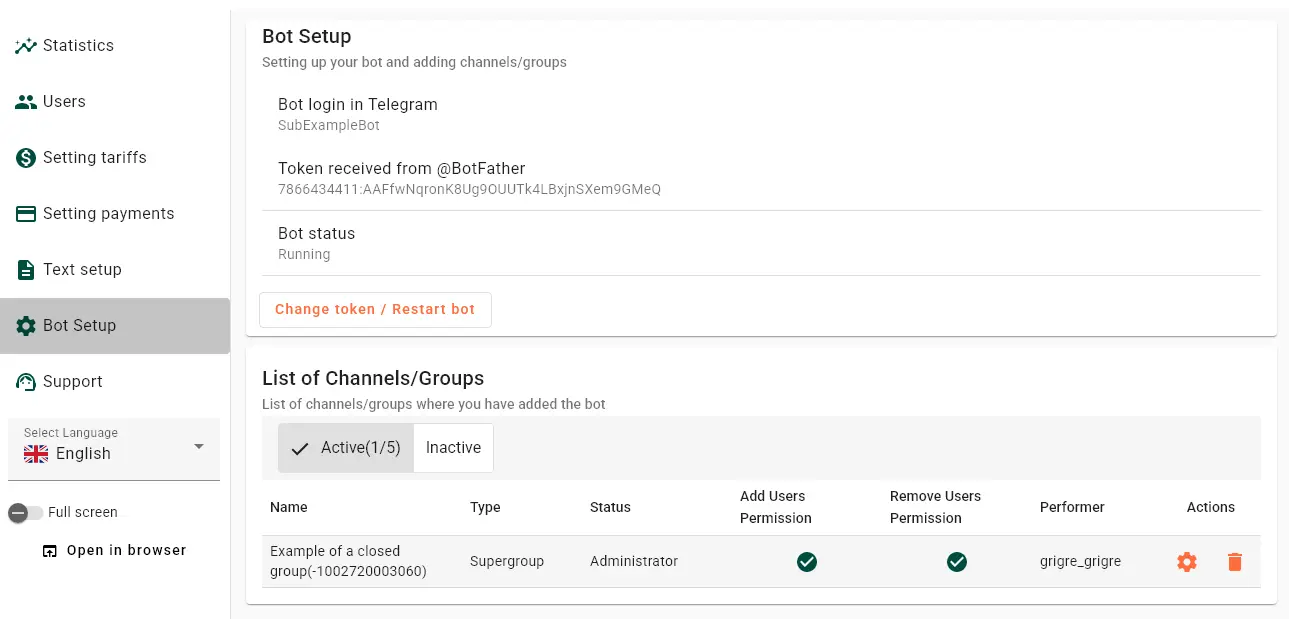Click the Add Users Permission header
The width and height of the screenshot is (1289, 619).
(x=776, y=508)
